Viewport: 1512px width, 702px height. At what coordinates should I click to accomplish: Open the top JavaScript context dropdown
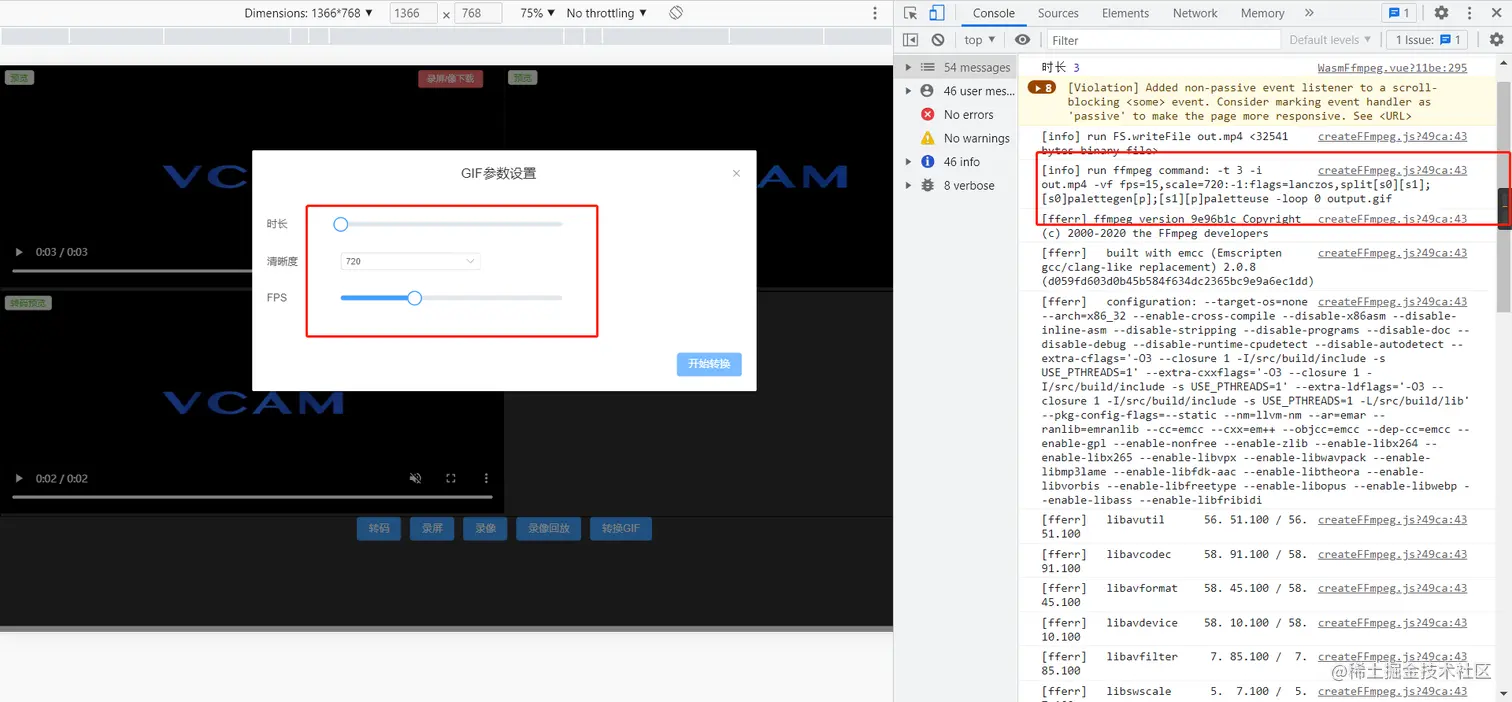[979, 40]
